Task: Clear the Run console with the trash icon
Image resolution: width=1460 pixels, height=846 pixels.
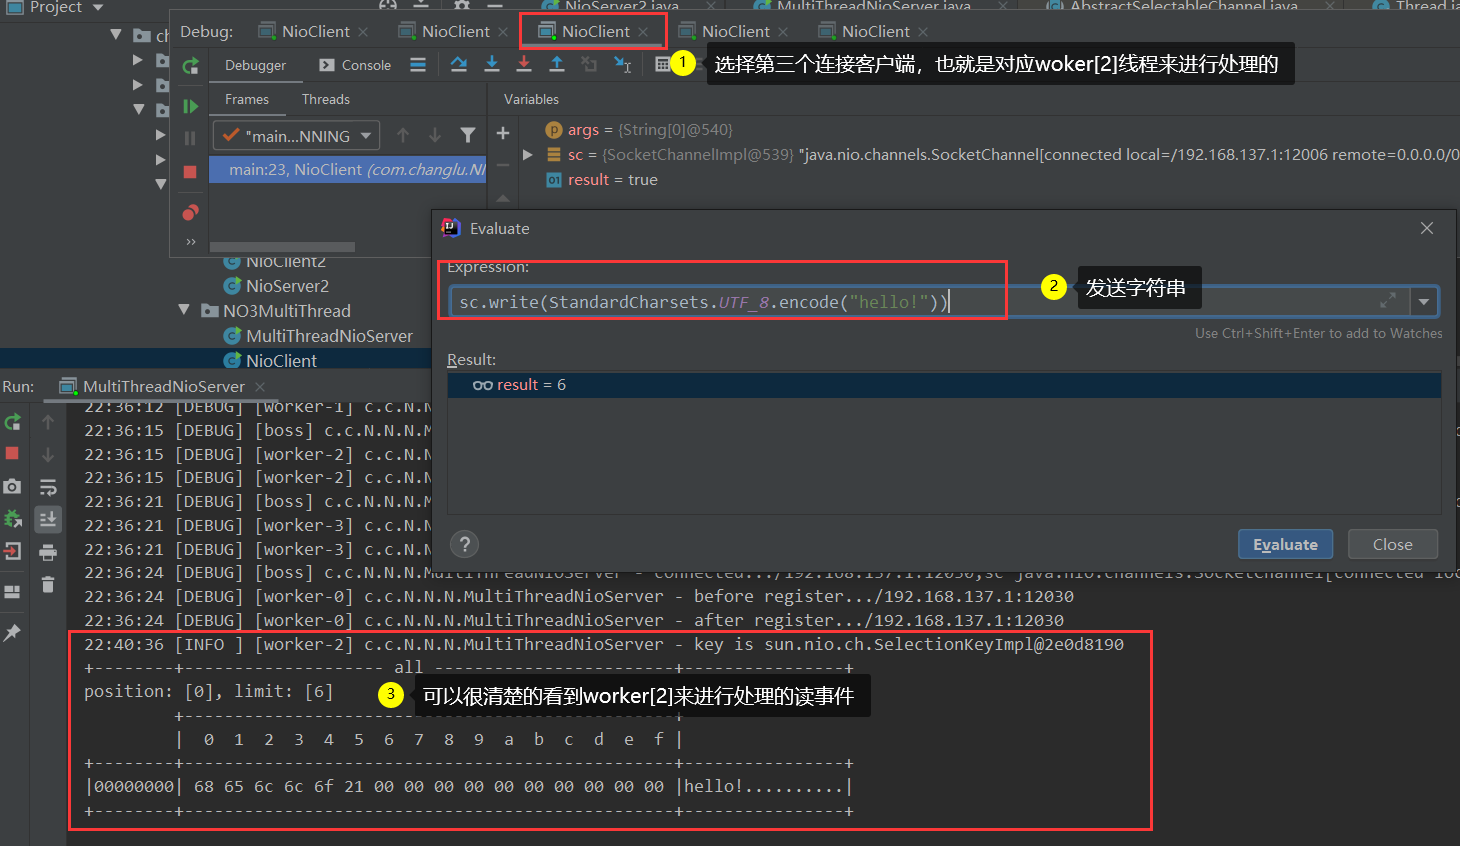Action: click(x=47, y=584)
